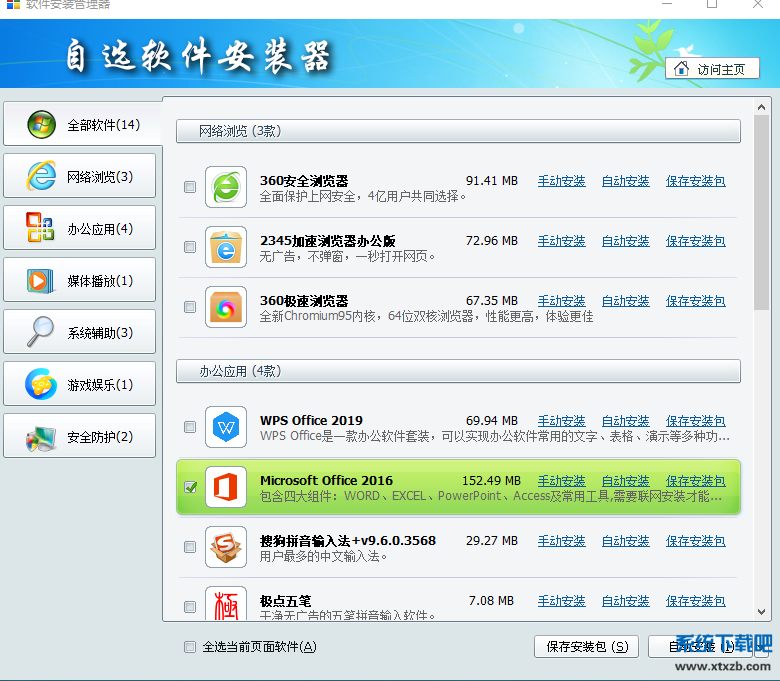Collapse the 网络浏览 (3款) section header

pyautogui.click(x=458, y=131)
